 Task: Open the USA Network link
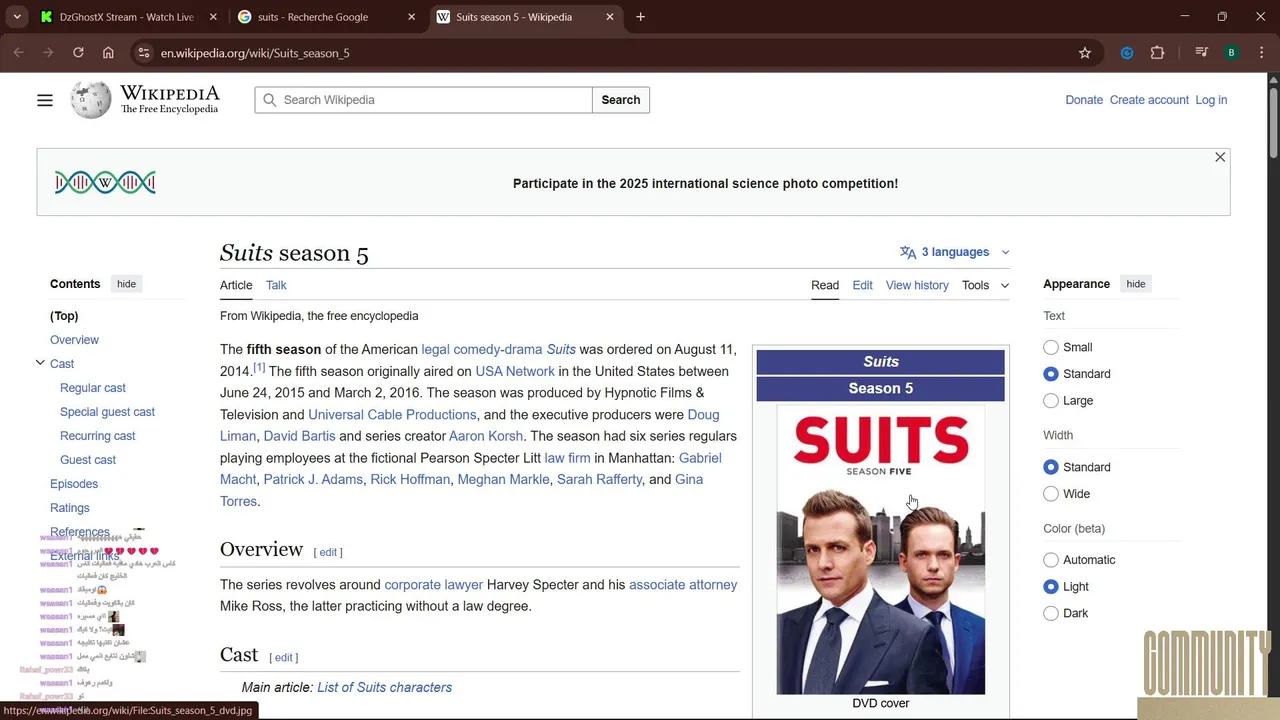tap(515, 371)
